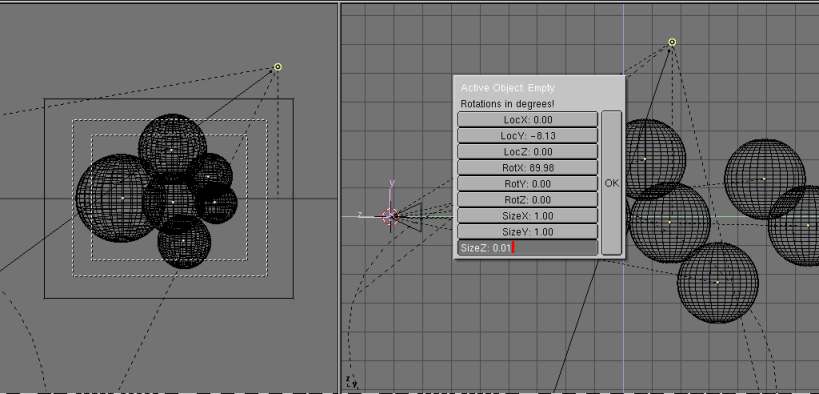
Task: Adjust the SizeX 1.00 field
Action: click(x=528, y=216)
